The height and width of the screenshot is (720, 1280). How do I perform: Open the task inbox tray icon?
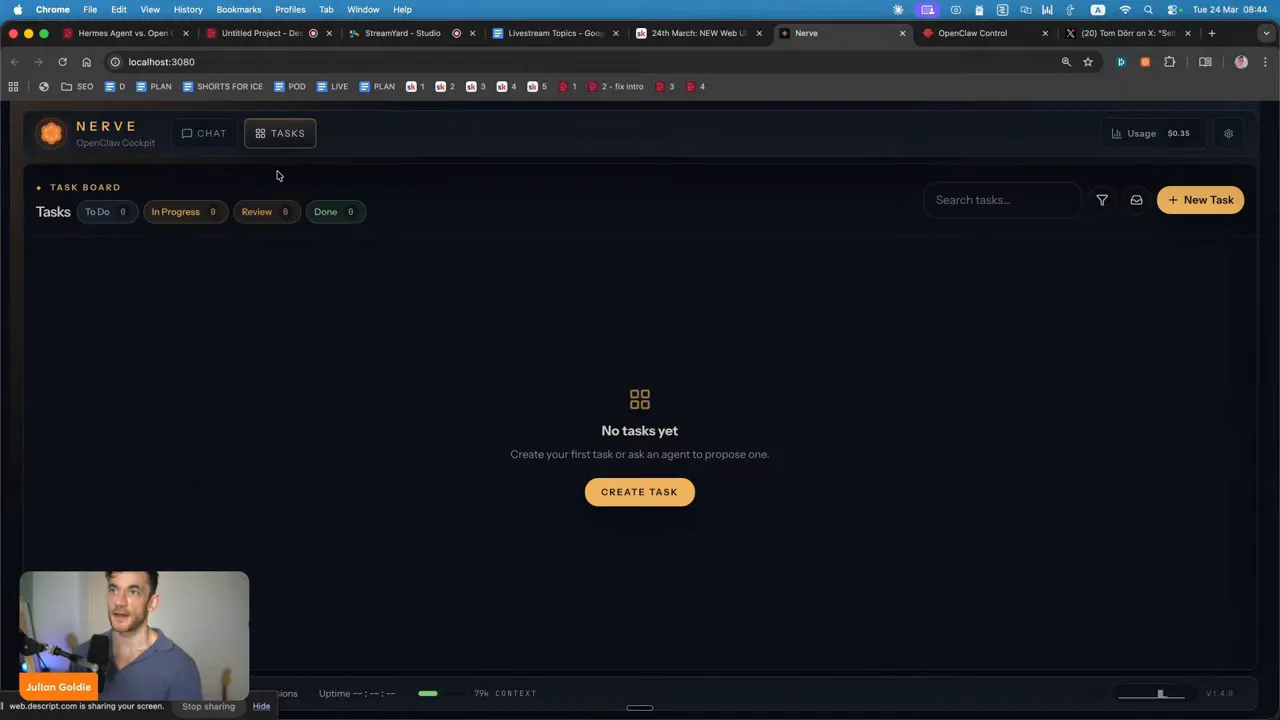coord(1136,200)
